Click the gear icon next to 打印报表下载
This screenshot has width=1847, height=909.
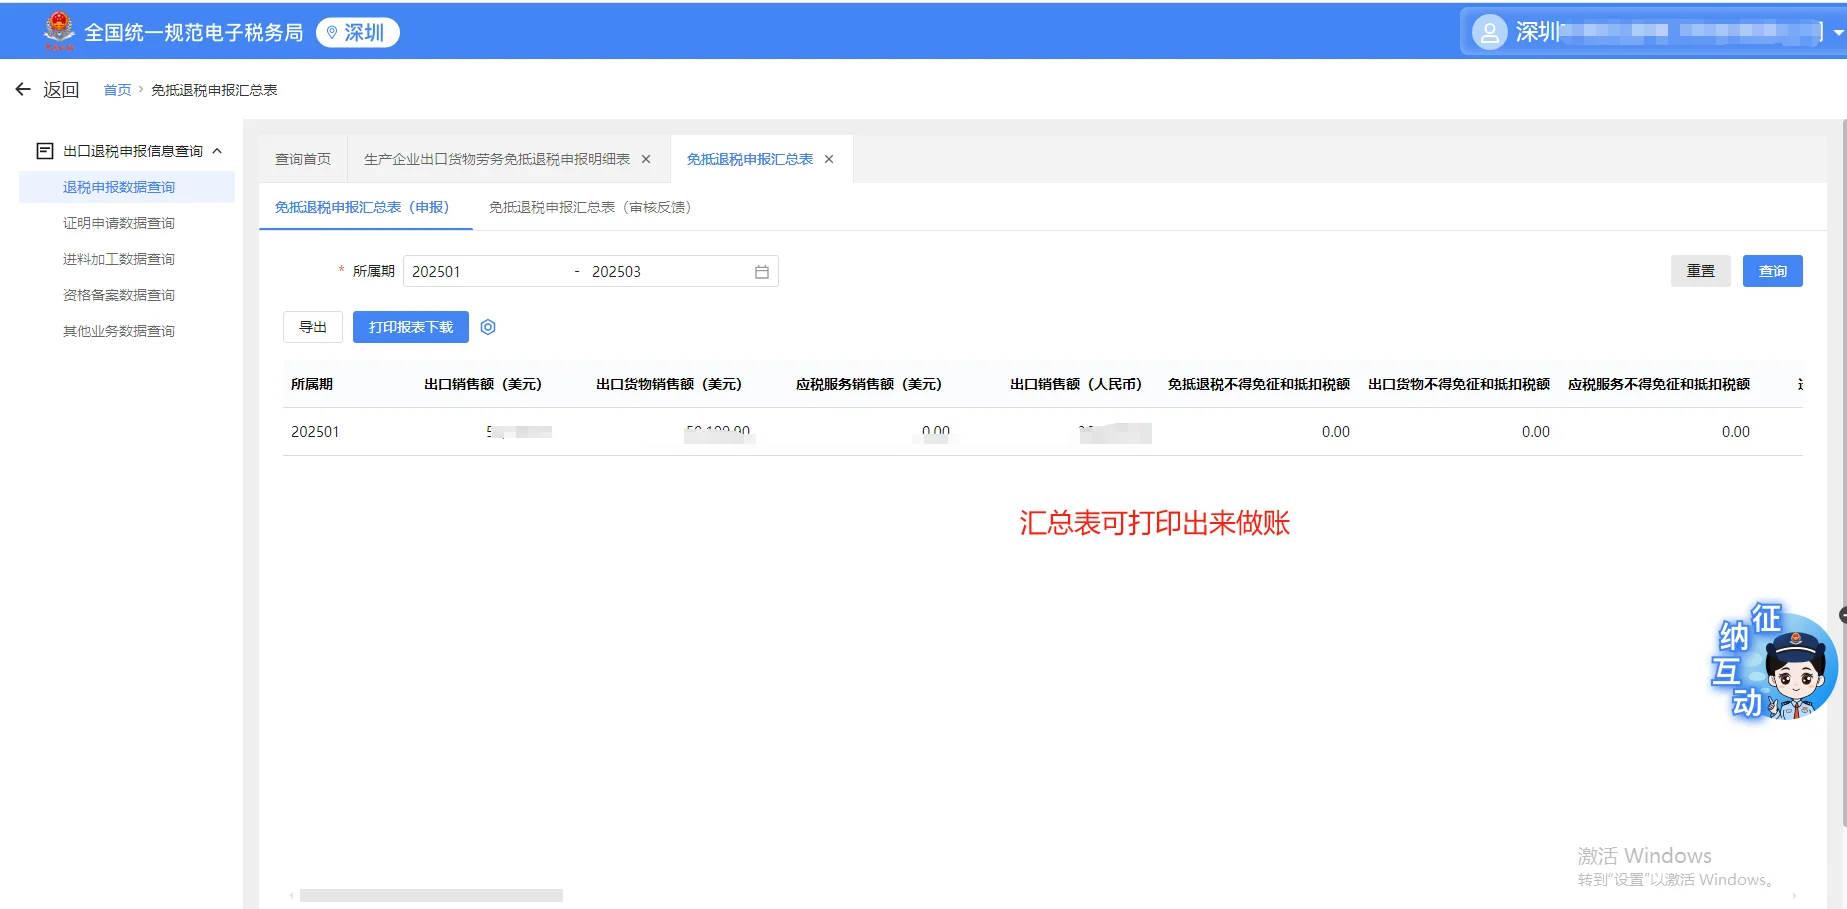click(x=488, y=326)
